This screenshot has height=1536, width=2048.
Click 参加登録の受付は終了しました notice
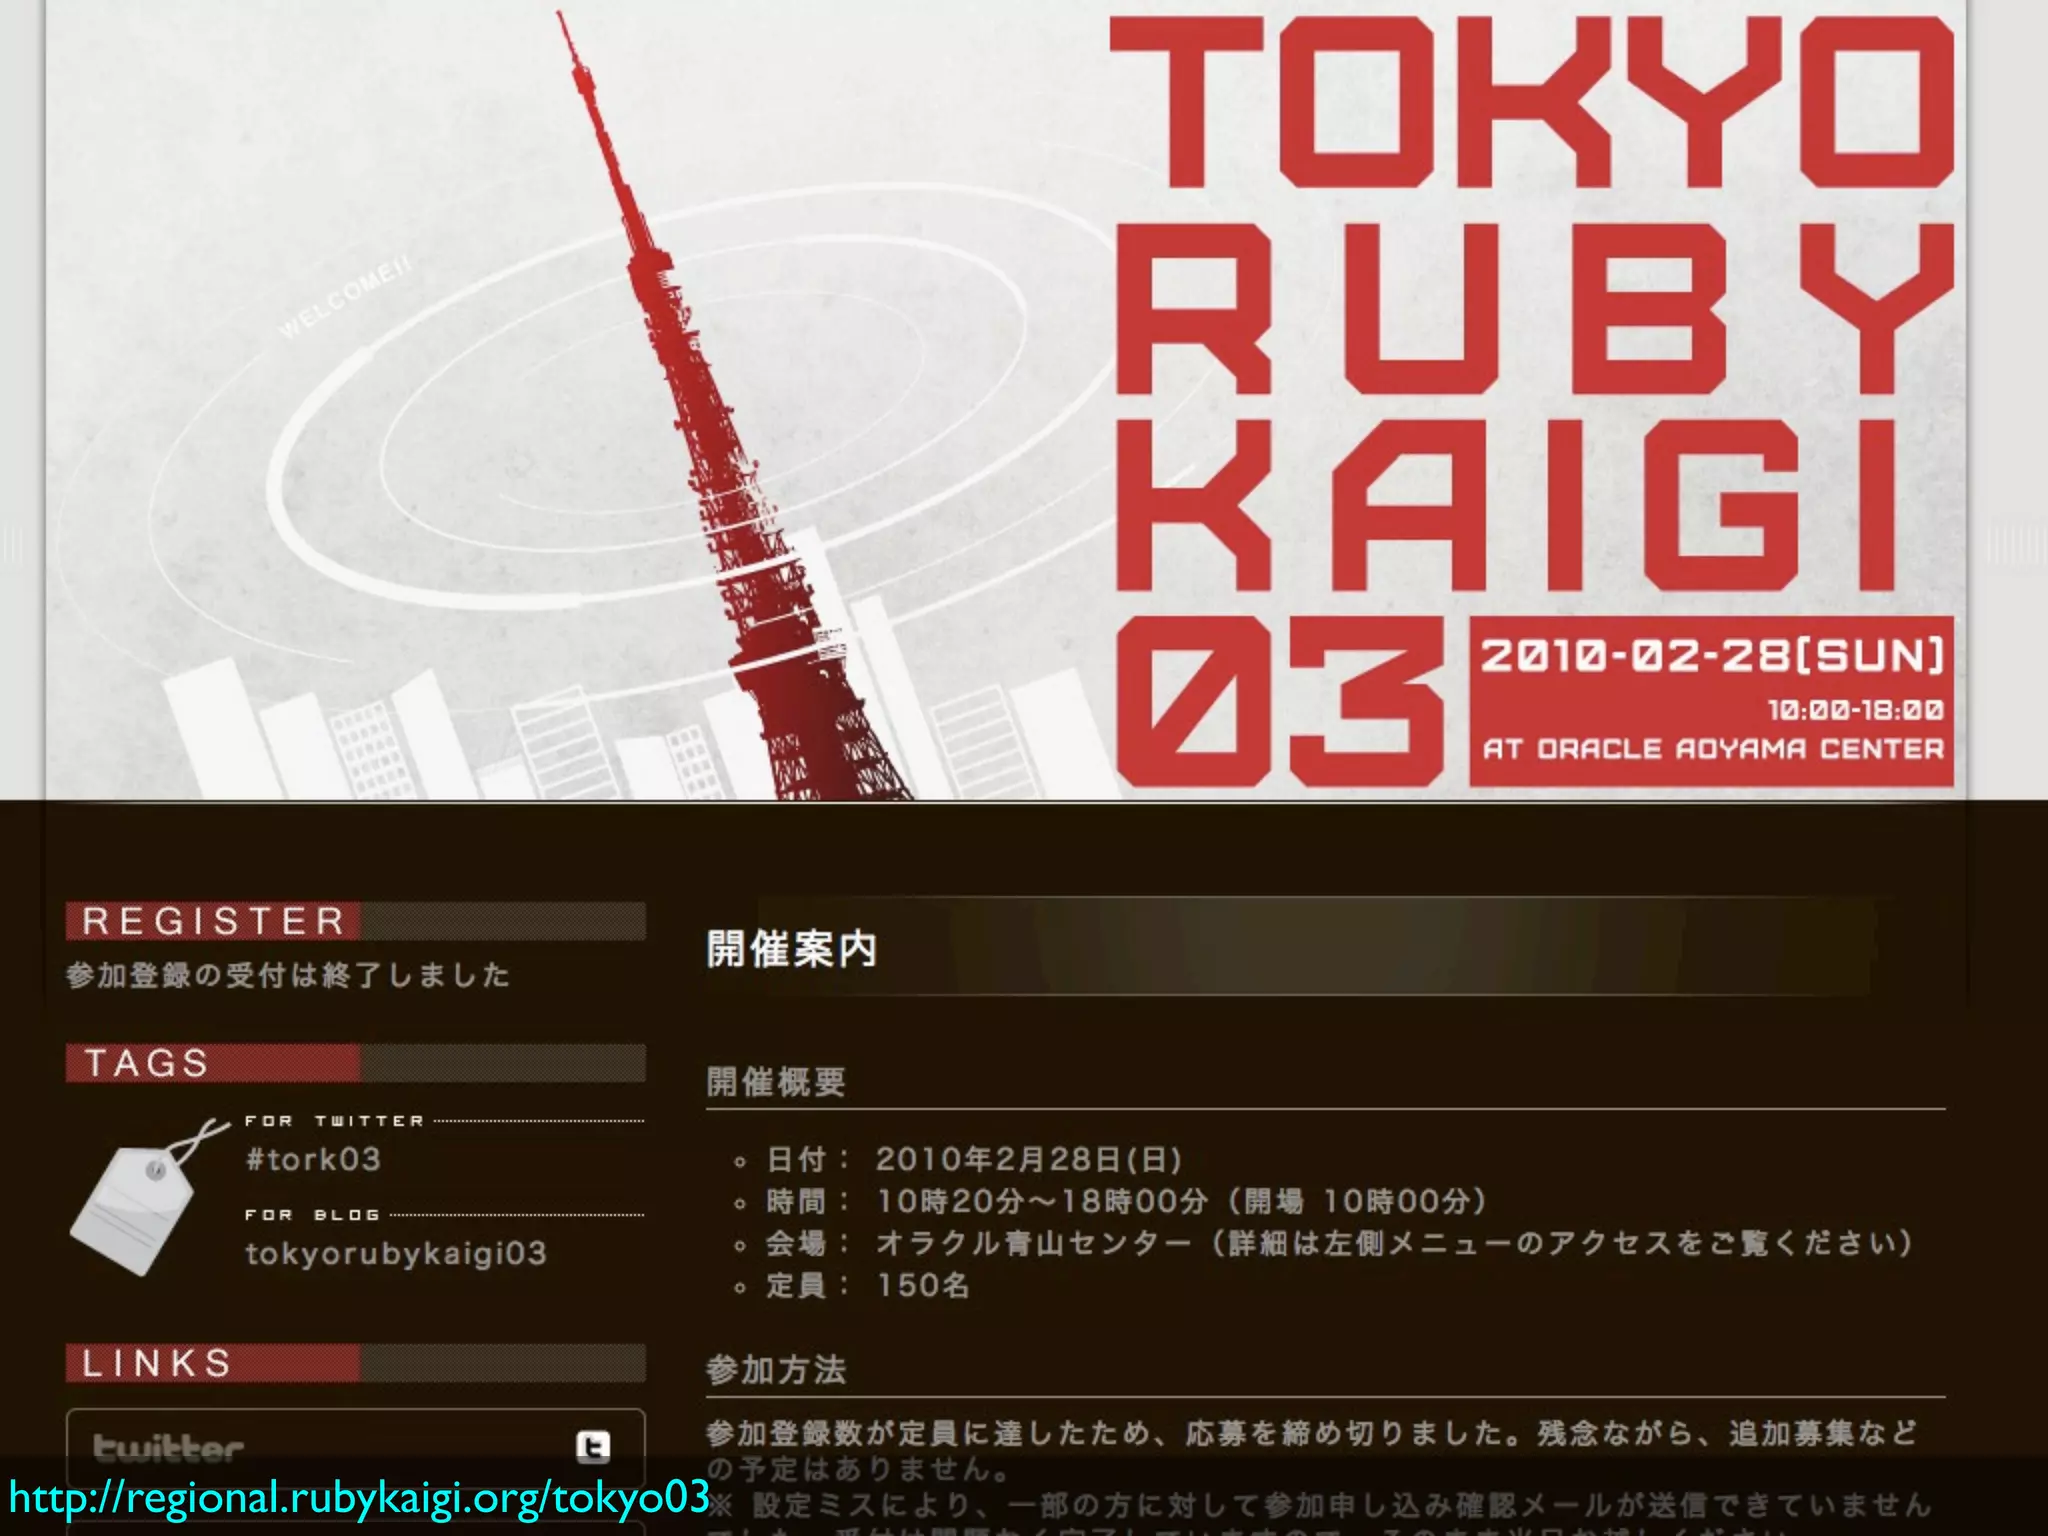(288, 975)
